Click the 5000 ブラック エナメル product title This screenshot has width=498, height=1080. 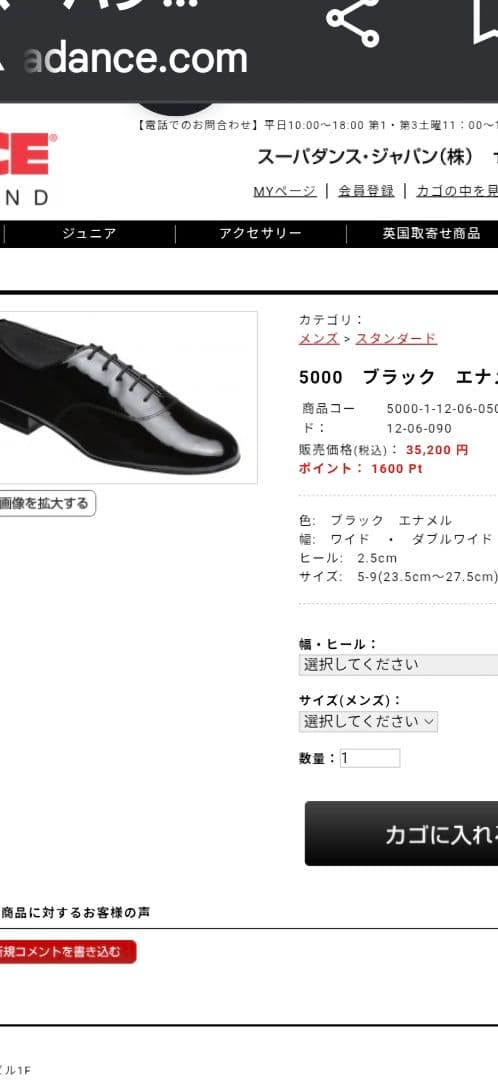[x=398, y=377]
